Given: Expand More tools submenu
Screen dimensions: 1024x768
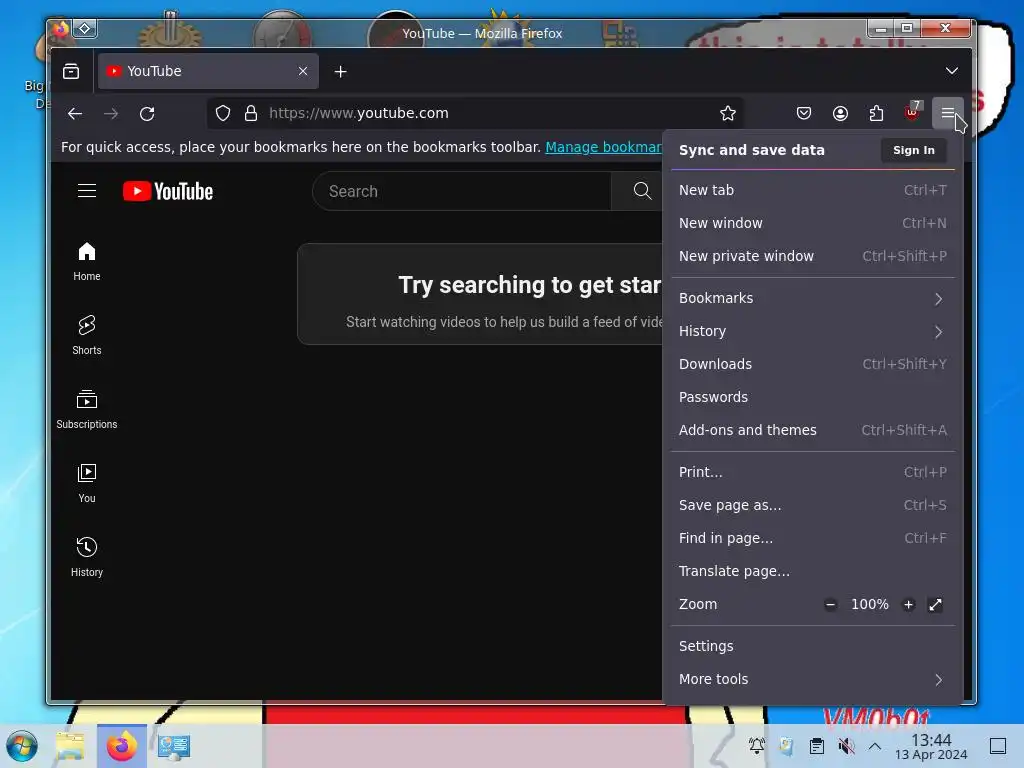Looking at the screenshot, I should [813, 679].
